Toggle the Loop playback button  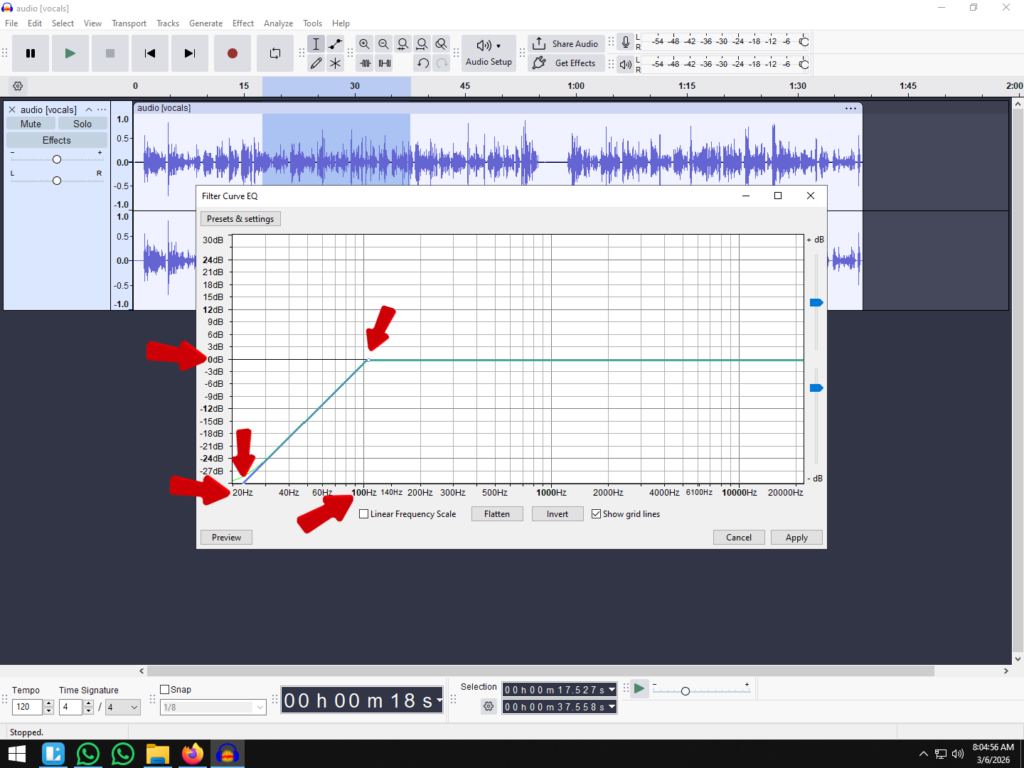[x=274, y=53]
